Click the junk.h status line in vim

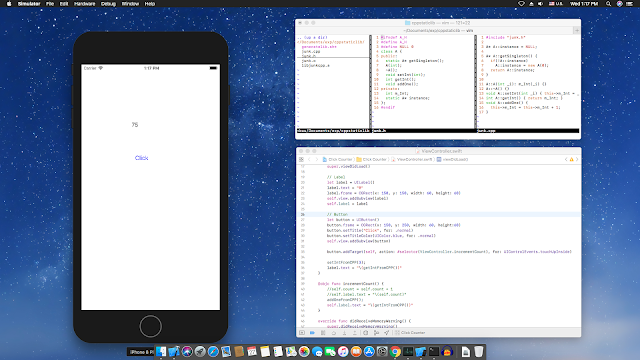(x=424, y=131)
